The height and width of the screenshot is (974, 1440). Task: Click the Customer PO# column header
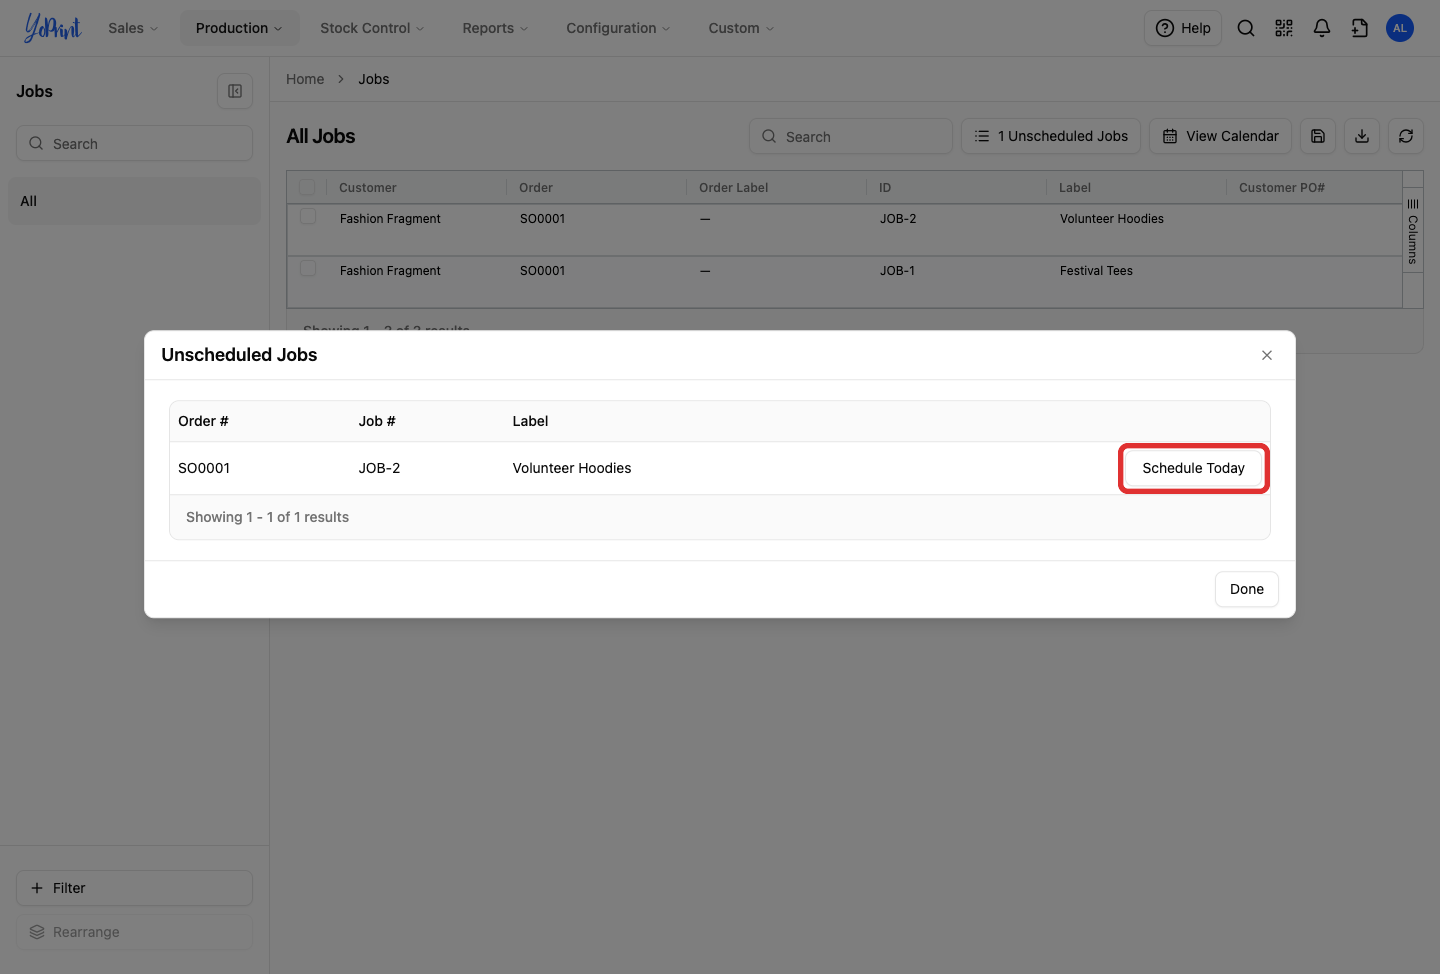pos(1282,187)
